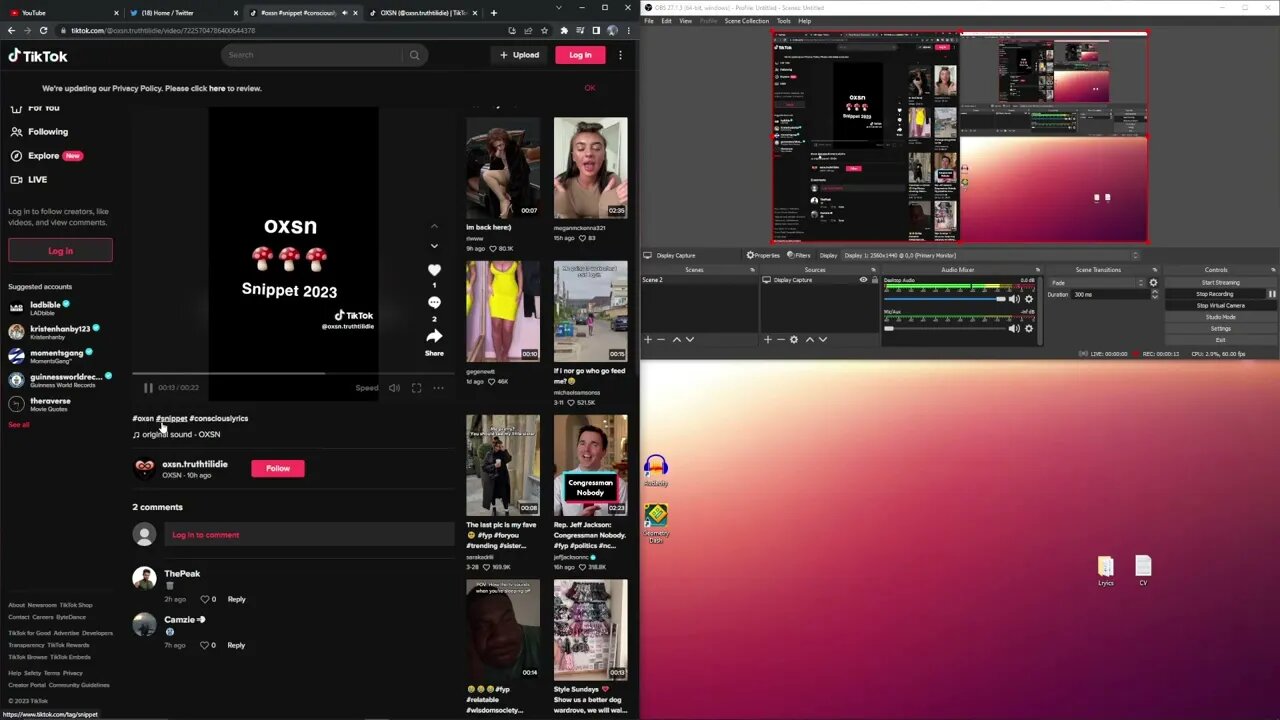The width and height of the screenshot is (1280, 720).
Task: Click the Share arrow icon on video
Action: coord(434,336)
